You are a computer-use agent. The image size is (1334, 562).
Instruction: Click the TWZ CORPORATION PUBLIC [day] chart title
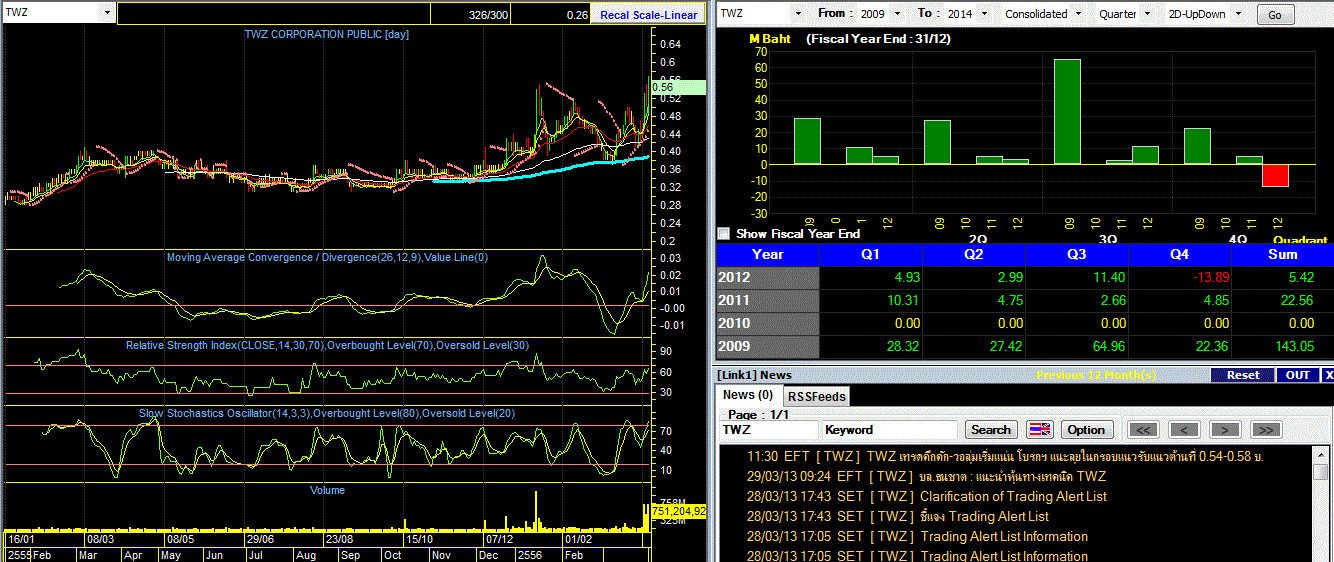point(326,34)
